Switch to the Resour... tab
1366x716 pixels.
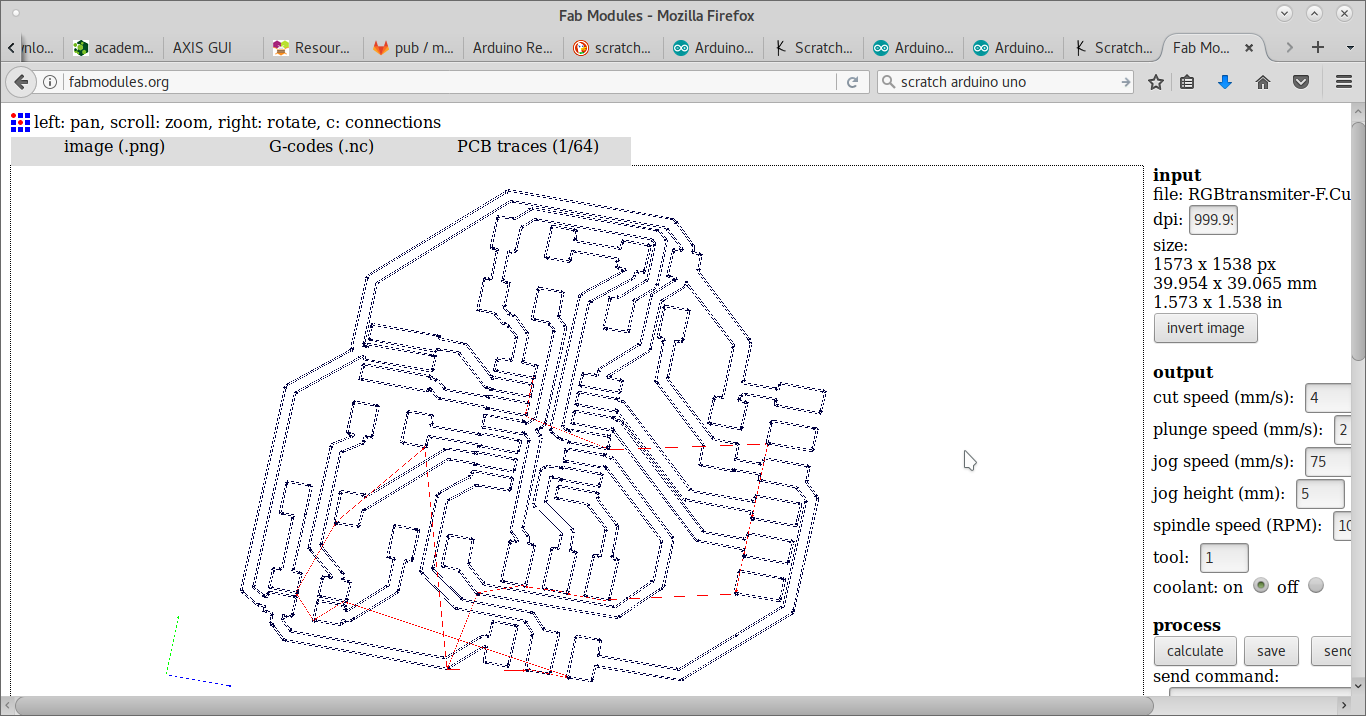tap(313, 47)
